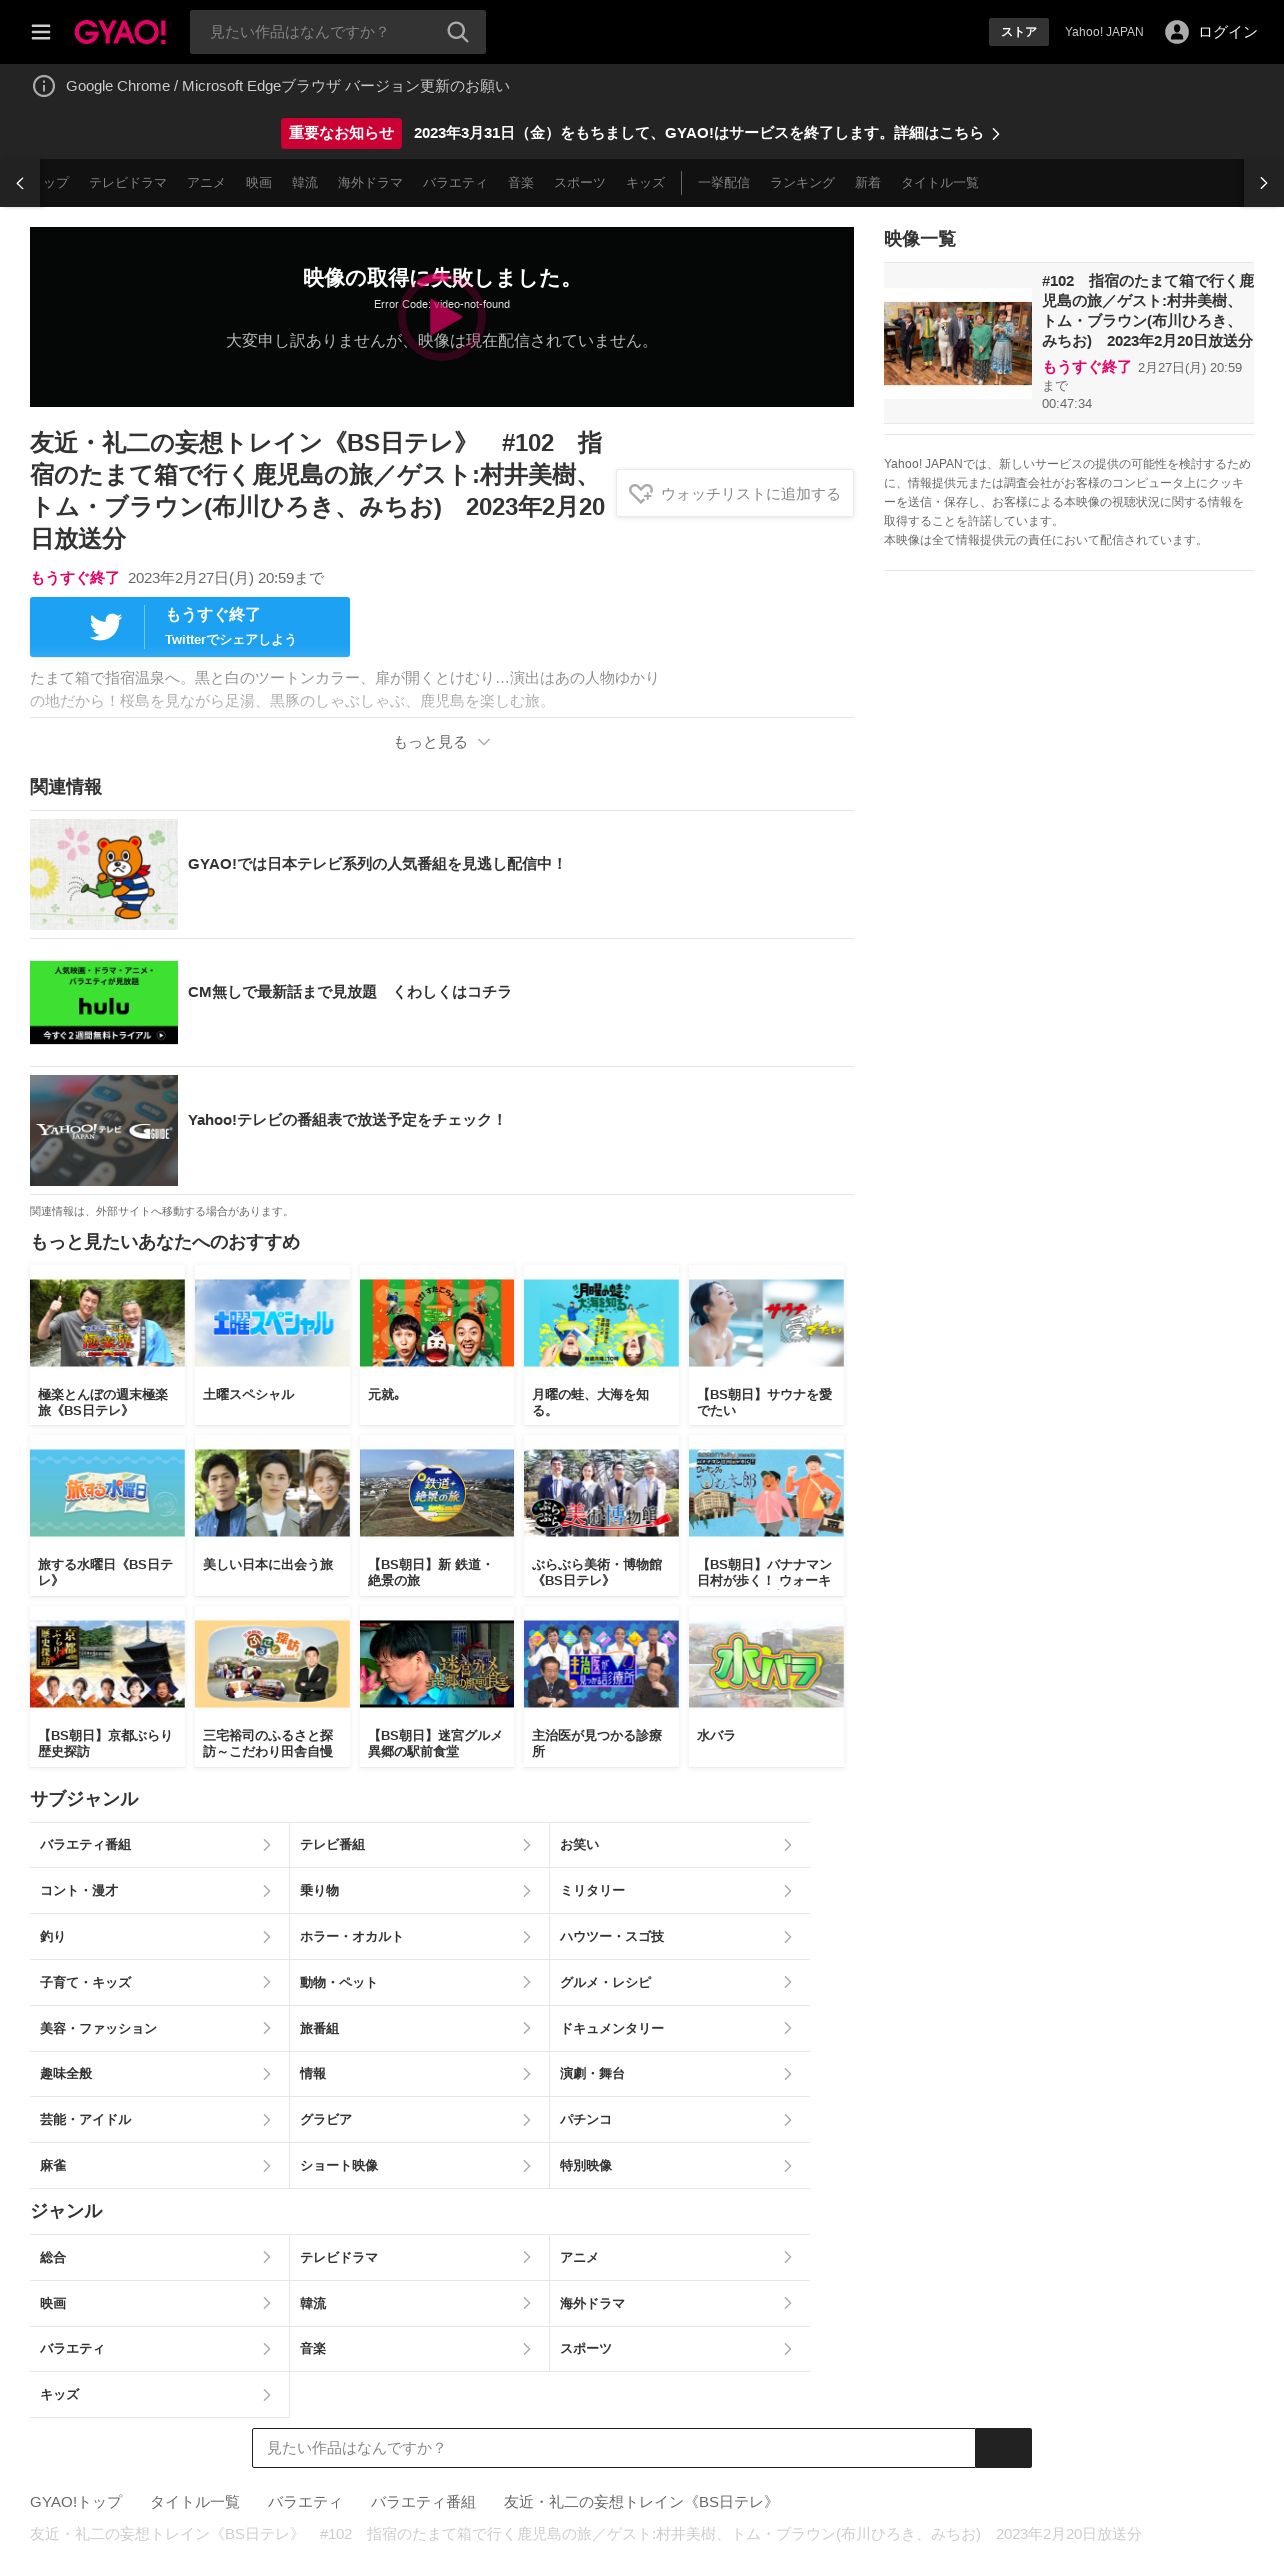Open hulu banner thumbnail
The image size is (1284, 2568).
(x=104, y=1002)
